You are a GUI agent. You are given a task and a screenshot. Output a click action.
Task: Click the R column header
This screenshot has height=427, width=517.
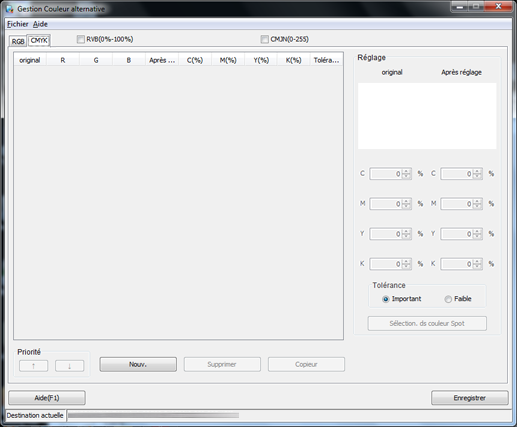click(x=63, y=60)
